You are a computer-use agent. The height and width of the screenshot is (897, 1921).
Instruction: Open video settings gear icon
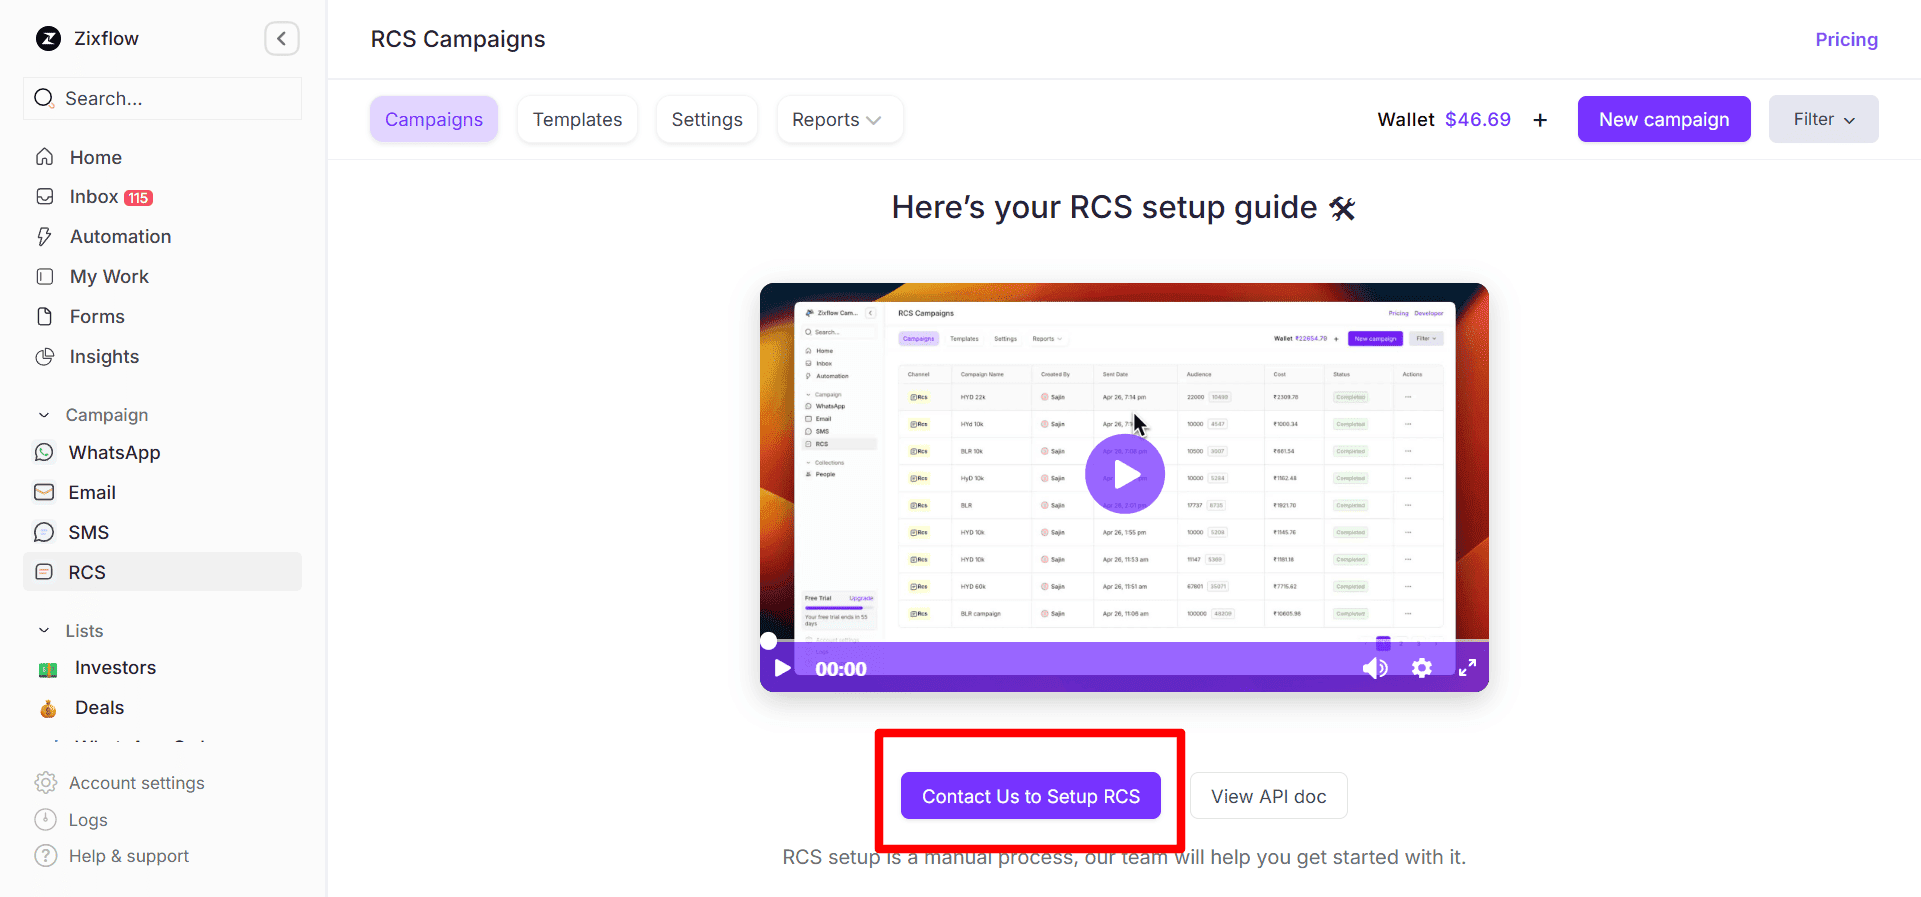pyautogui.click(x=1421, y=668)
